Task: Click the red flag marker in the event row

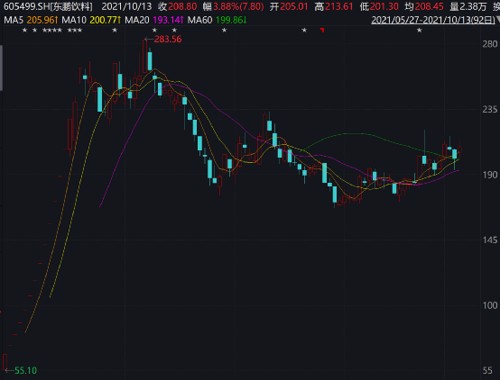Action: (322, 31)
